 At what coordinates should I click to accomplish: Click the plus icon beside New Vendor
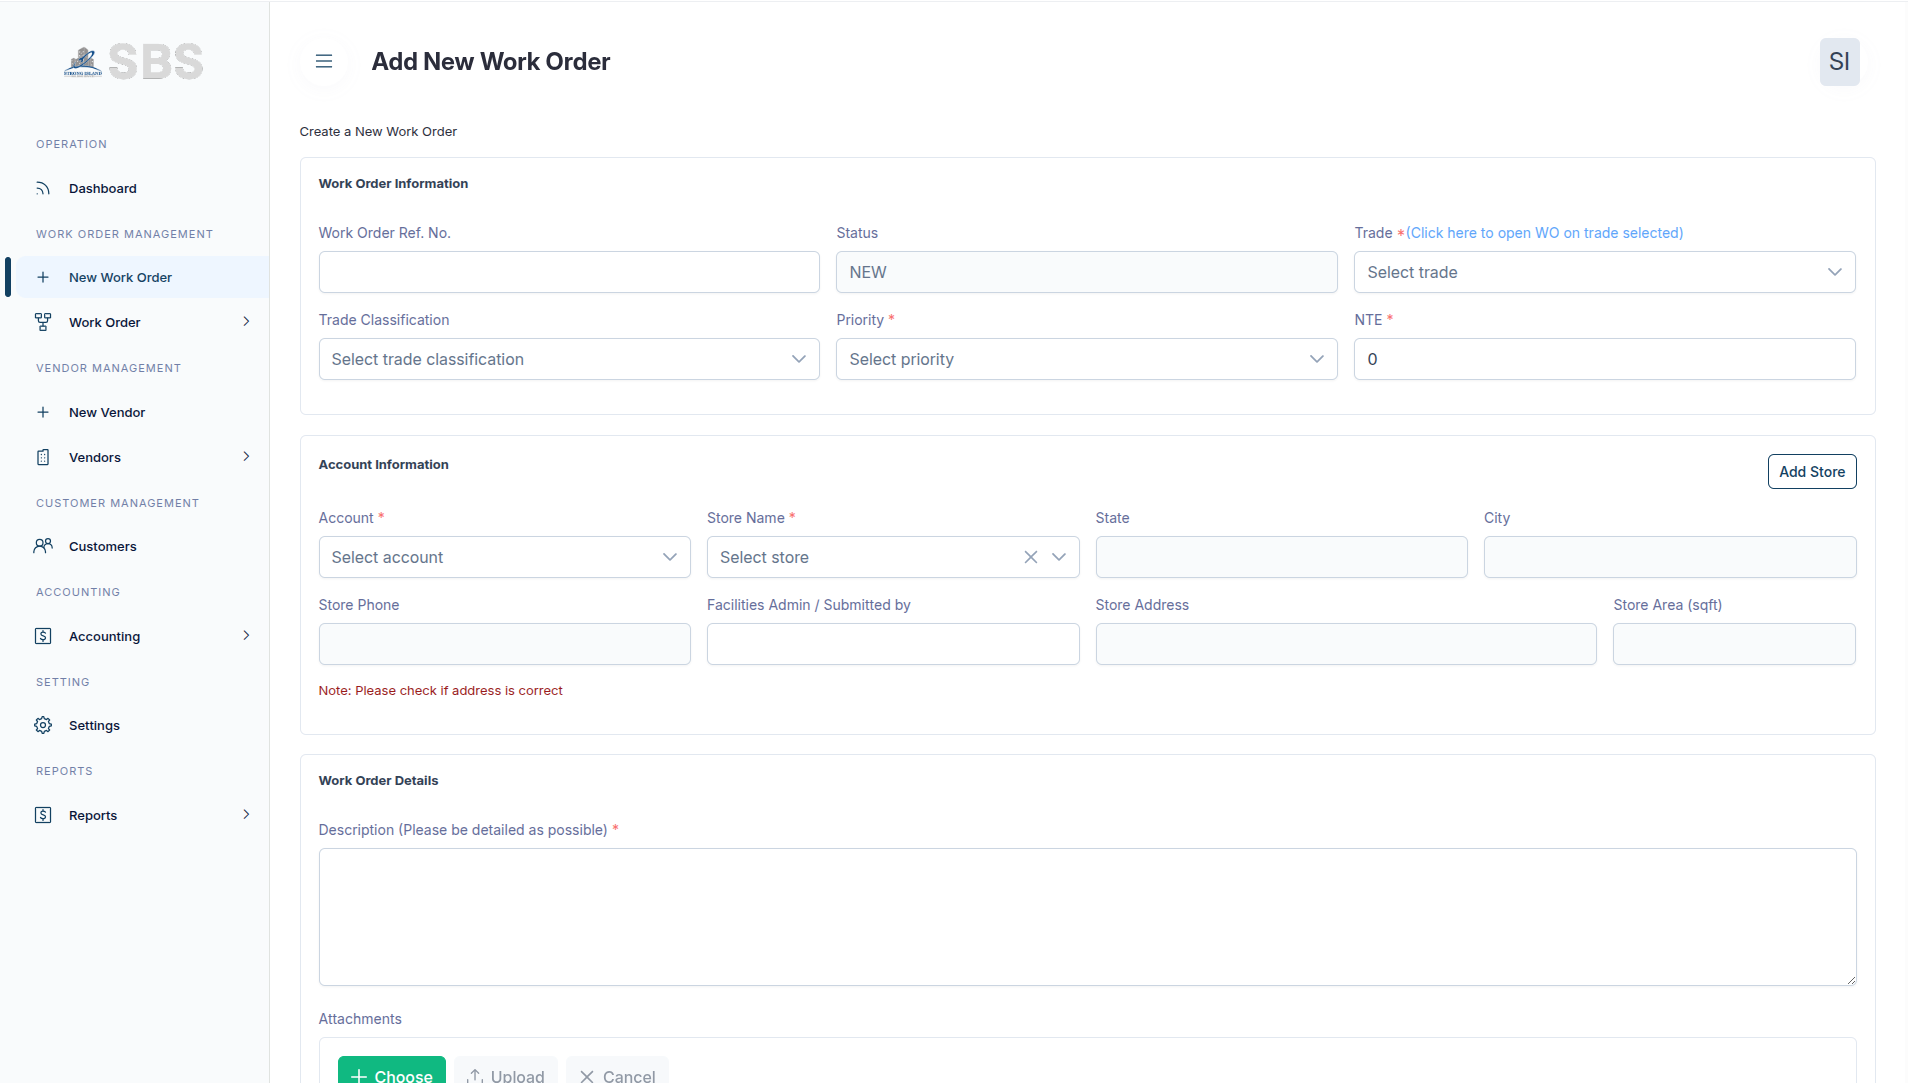[x=43, y=412]
